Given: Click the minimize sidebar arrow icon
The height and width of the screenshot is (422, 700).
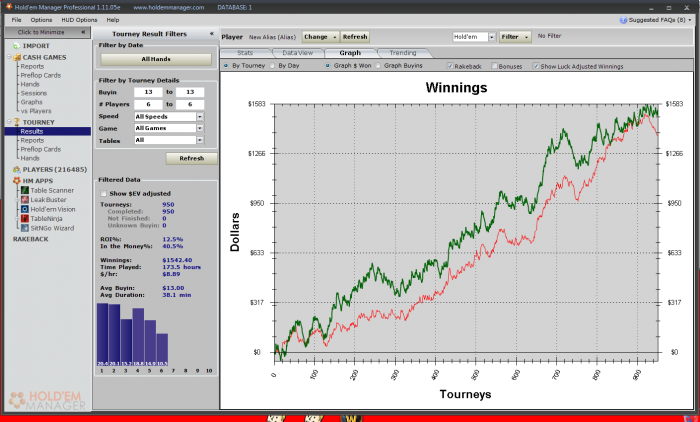Looking at the screenshot, I should 83,32.
